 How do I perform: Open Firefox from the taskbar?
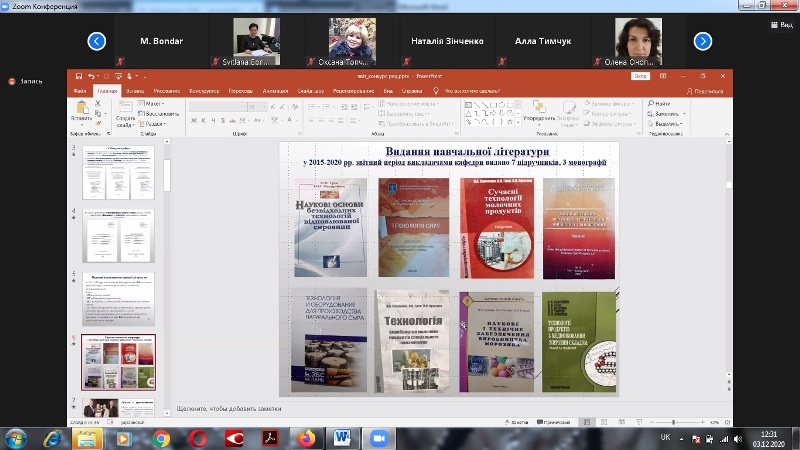(306, 438)
